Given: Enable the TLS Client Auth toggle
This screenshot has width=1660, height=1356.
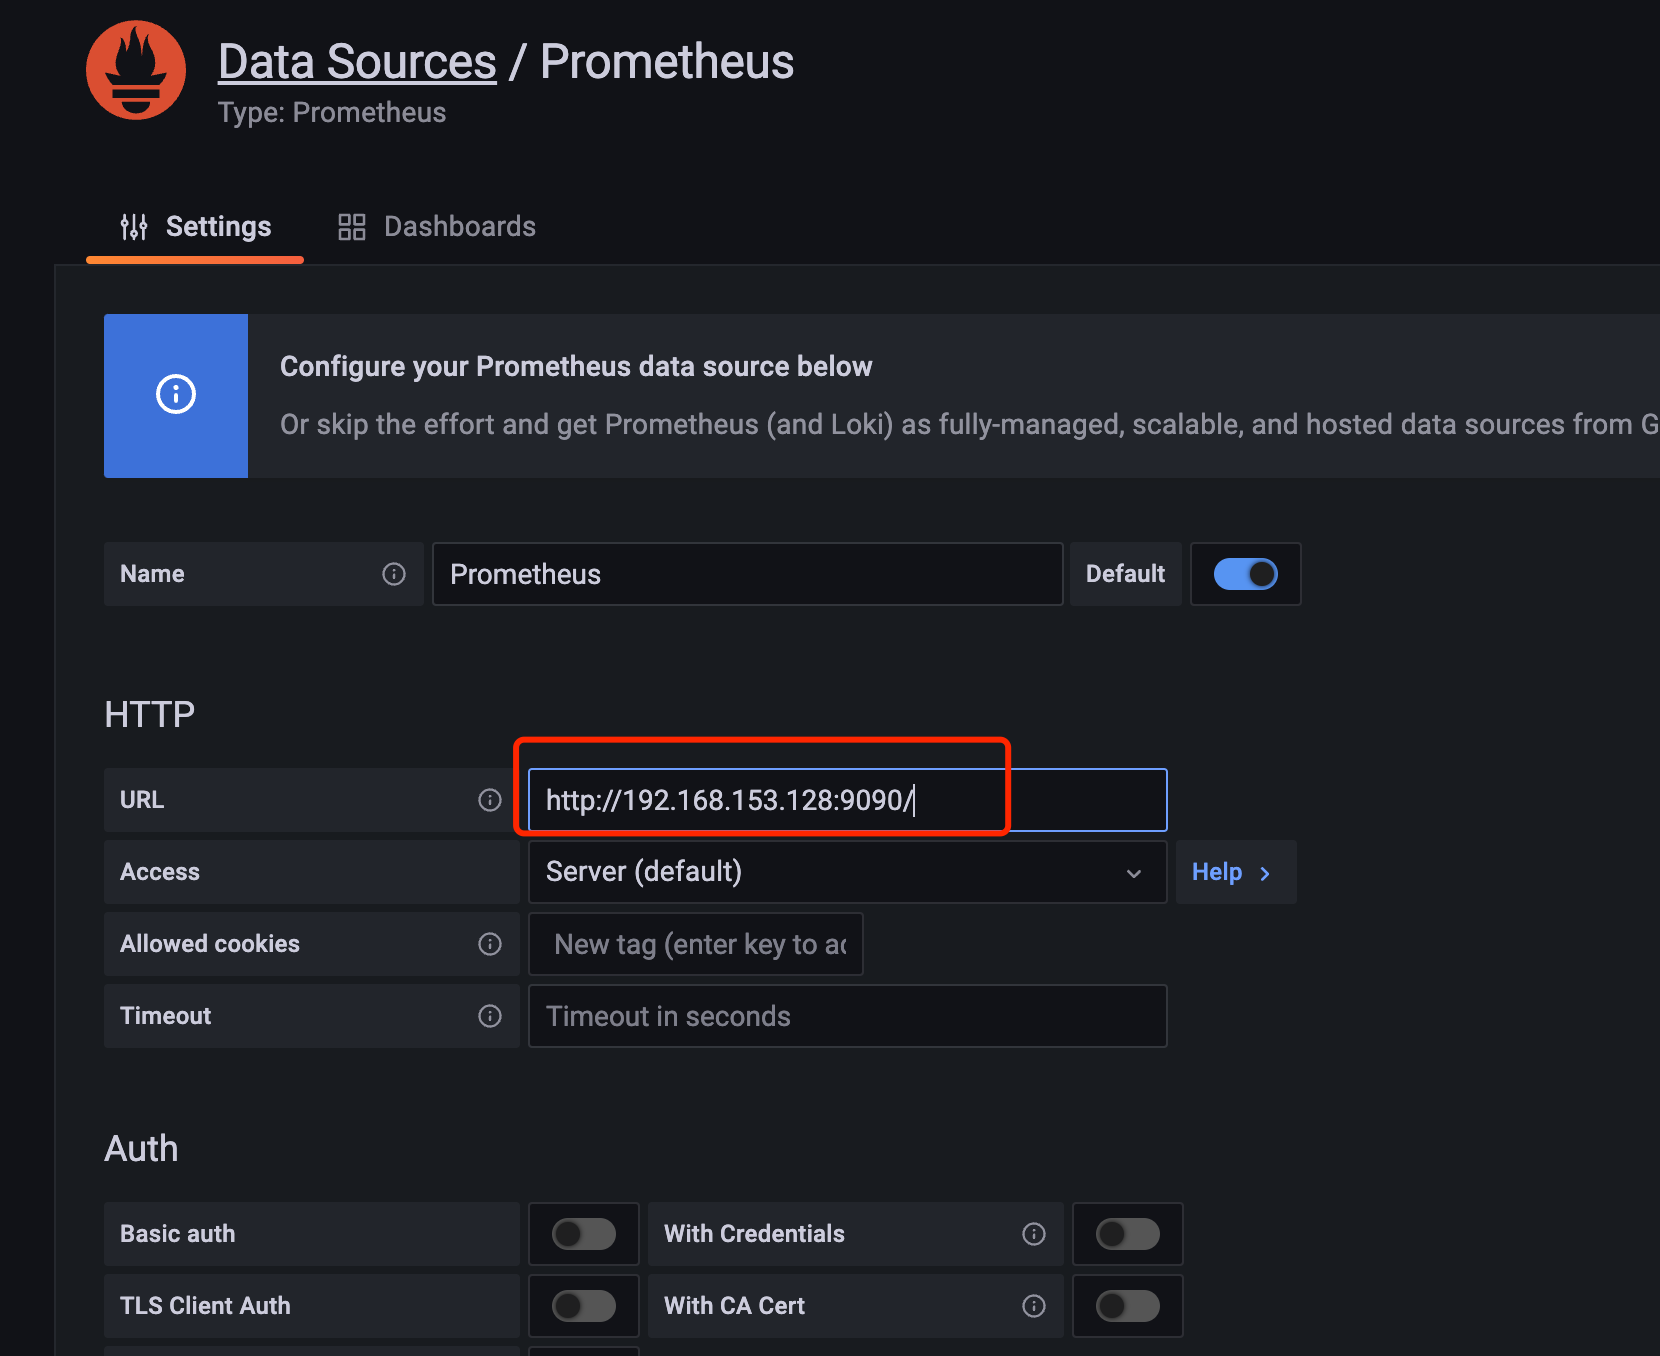Looking at the screenshot, I should pyautogui.click(x=584, y=1306).
